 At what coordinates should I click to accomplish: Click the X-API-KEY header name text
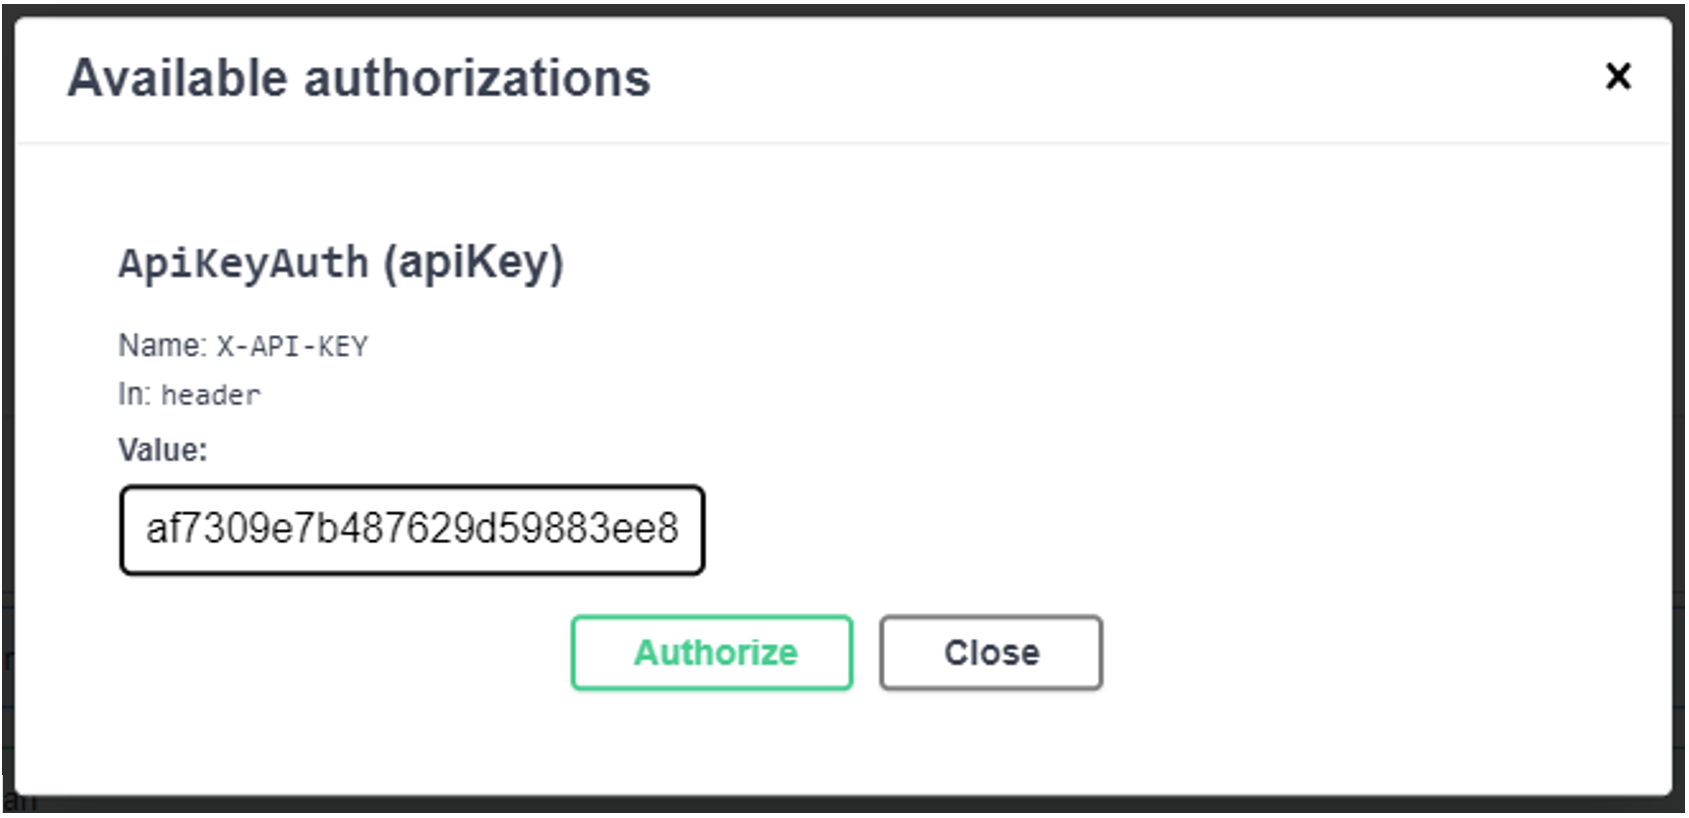293,347
